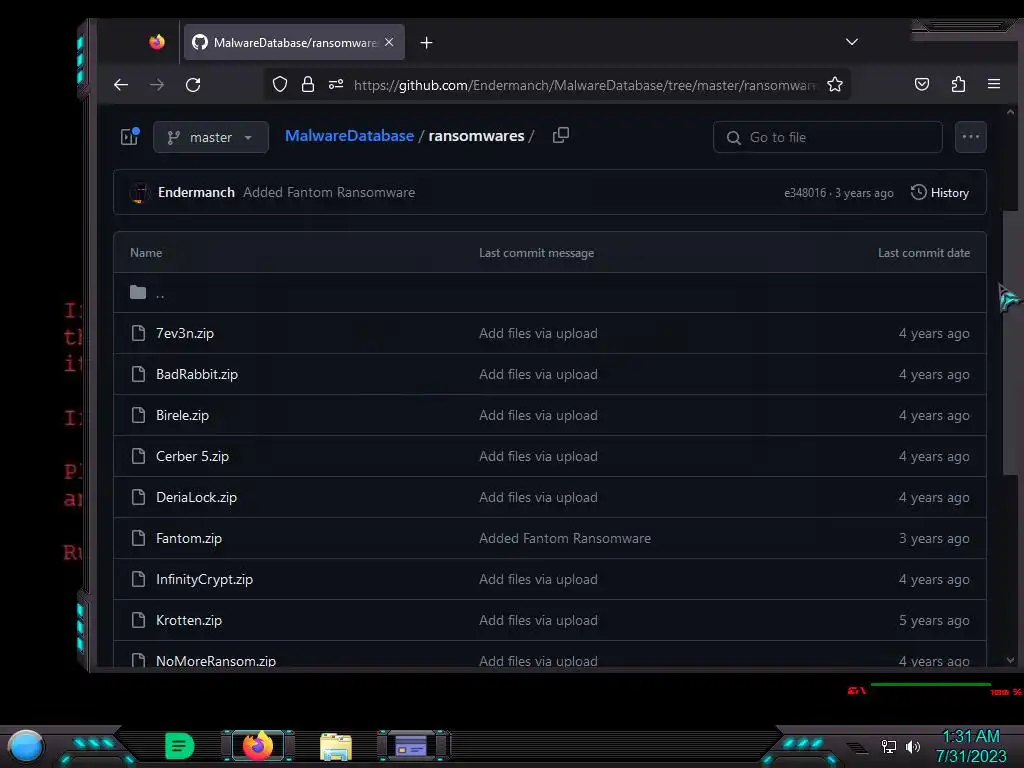Image resolution: width=1024 pixels, height=768 pixels.
Task: Open the Birele.zip file
Action: 182,415
